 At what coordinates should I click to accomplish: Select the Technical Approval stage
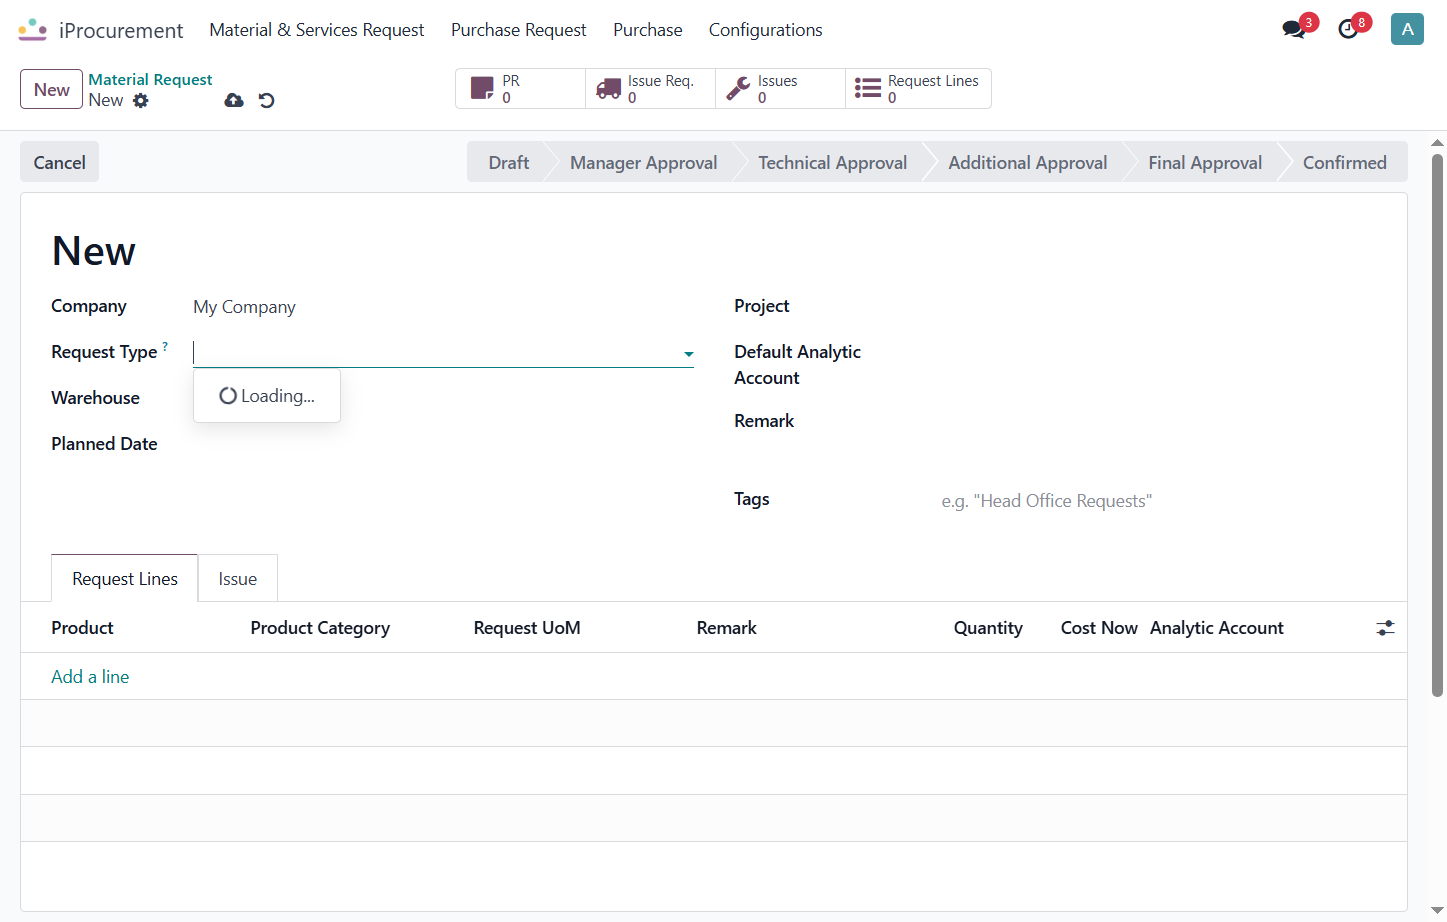[833, 162]
